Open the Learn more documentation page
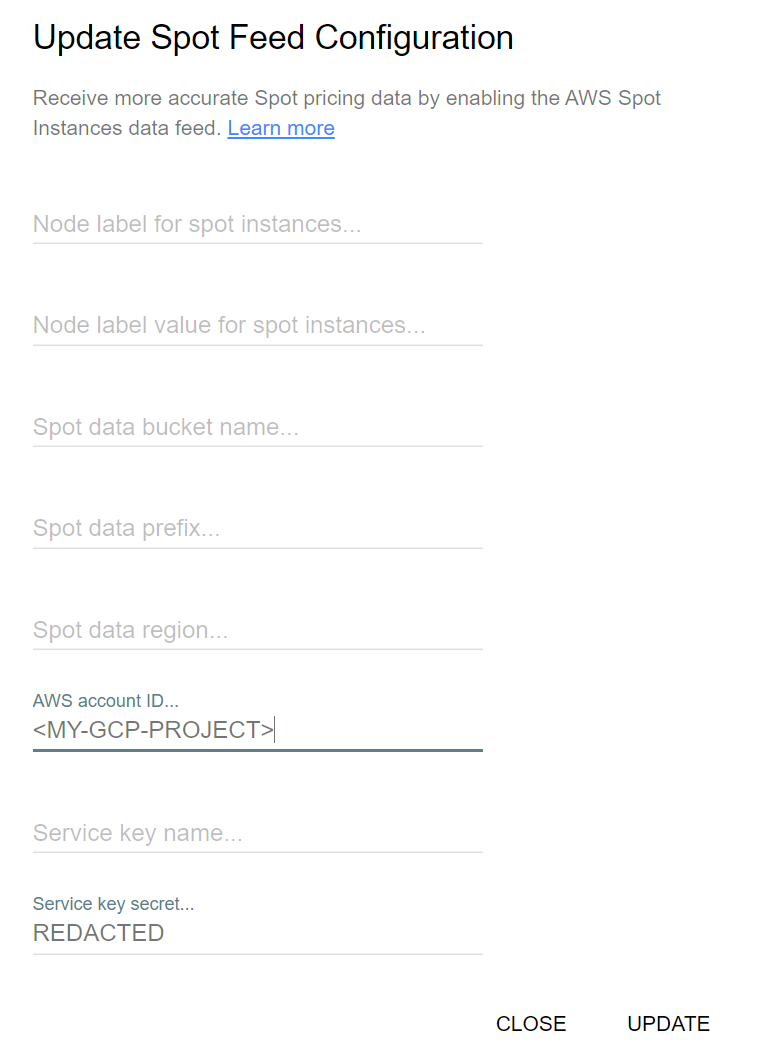 tap(280, 128)
